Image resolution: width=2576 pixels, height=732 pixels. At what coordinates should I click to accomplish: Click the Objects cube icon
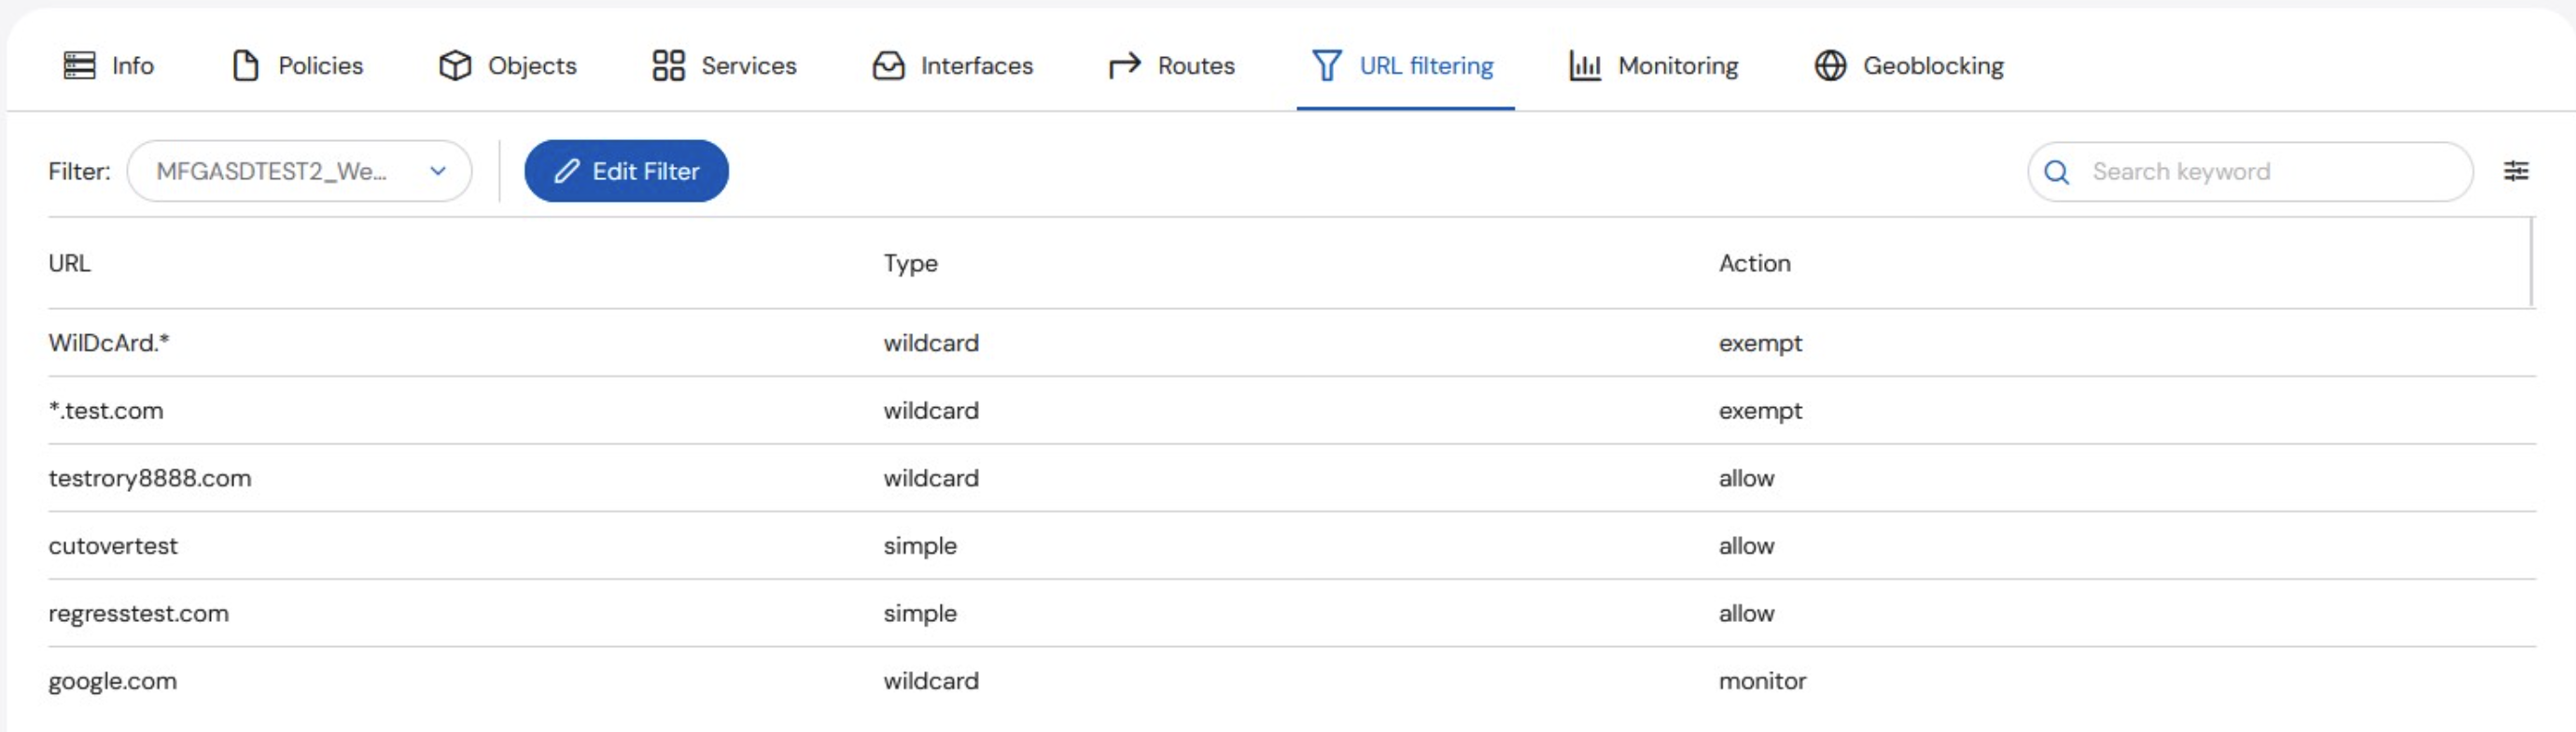click(455, 65)
